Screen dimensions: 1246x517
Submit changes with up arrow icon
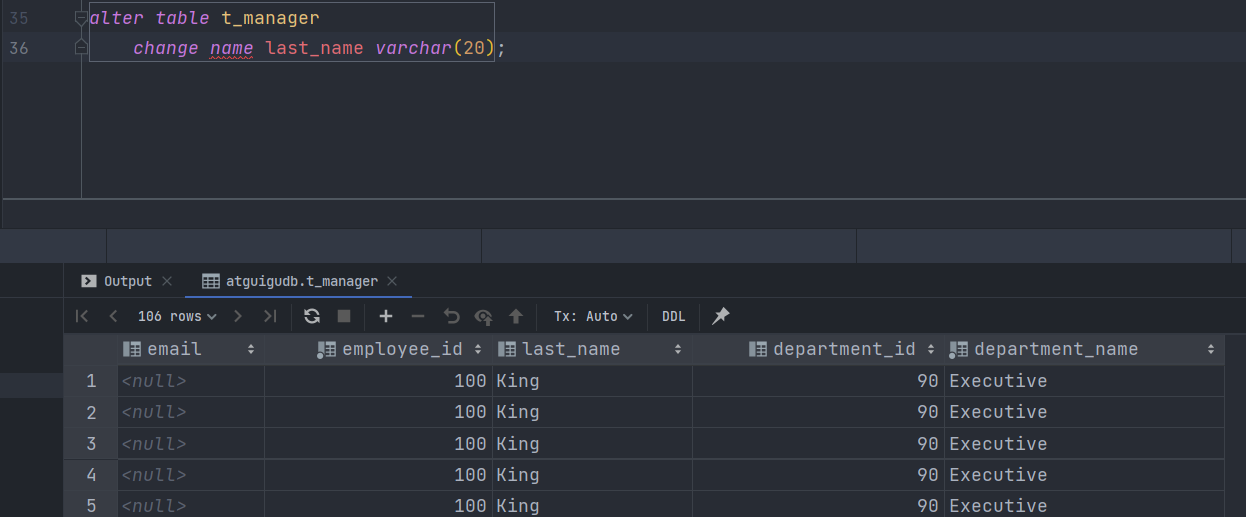[516, 316]
